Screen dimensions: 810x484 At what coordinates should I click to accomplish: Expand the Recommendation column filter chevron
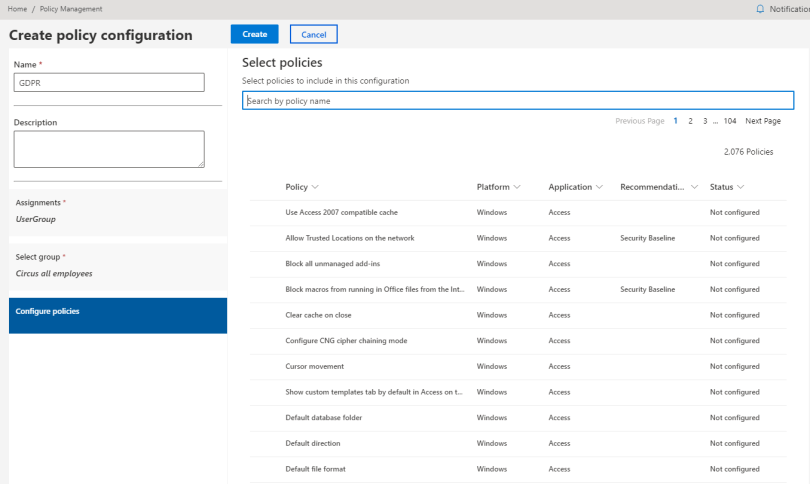694,187
